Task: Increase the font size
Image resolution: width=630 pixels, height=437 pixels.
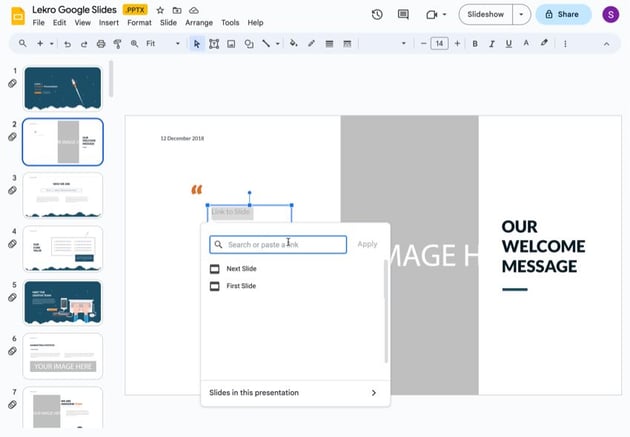Action: click(457, 43)
